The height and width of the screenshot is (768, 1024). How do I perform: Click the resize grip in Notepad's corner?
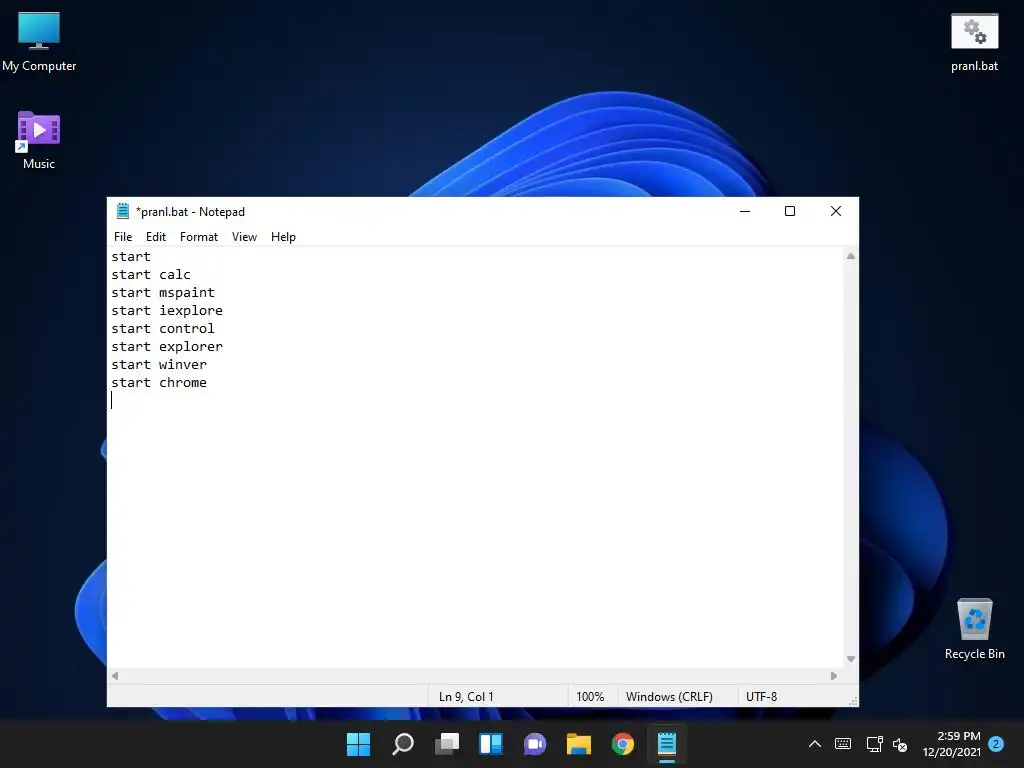(852, 701)
